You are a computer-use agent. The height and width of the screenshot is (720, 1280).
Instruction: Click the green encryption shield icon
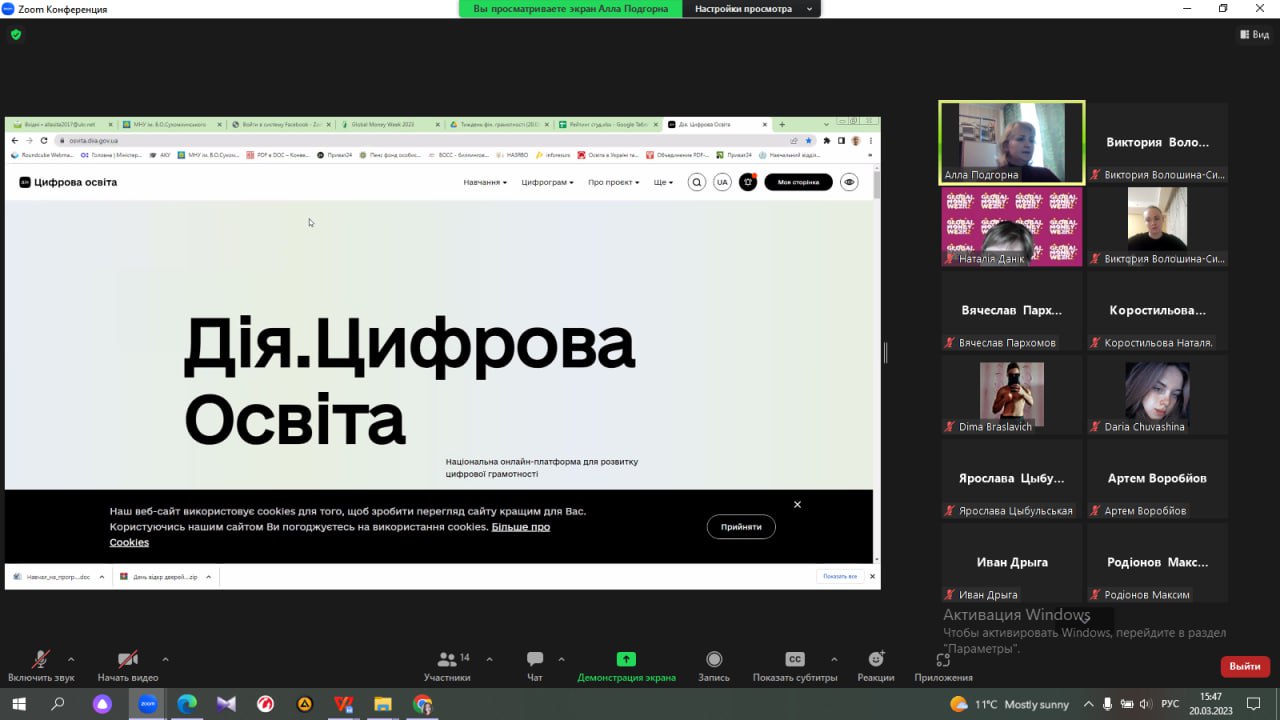coord(15,34)
